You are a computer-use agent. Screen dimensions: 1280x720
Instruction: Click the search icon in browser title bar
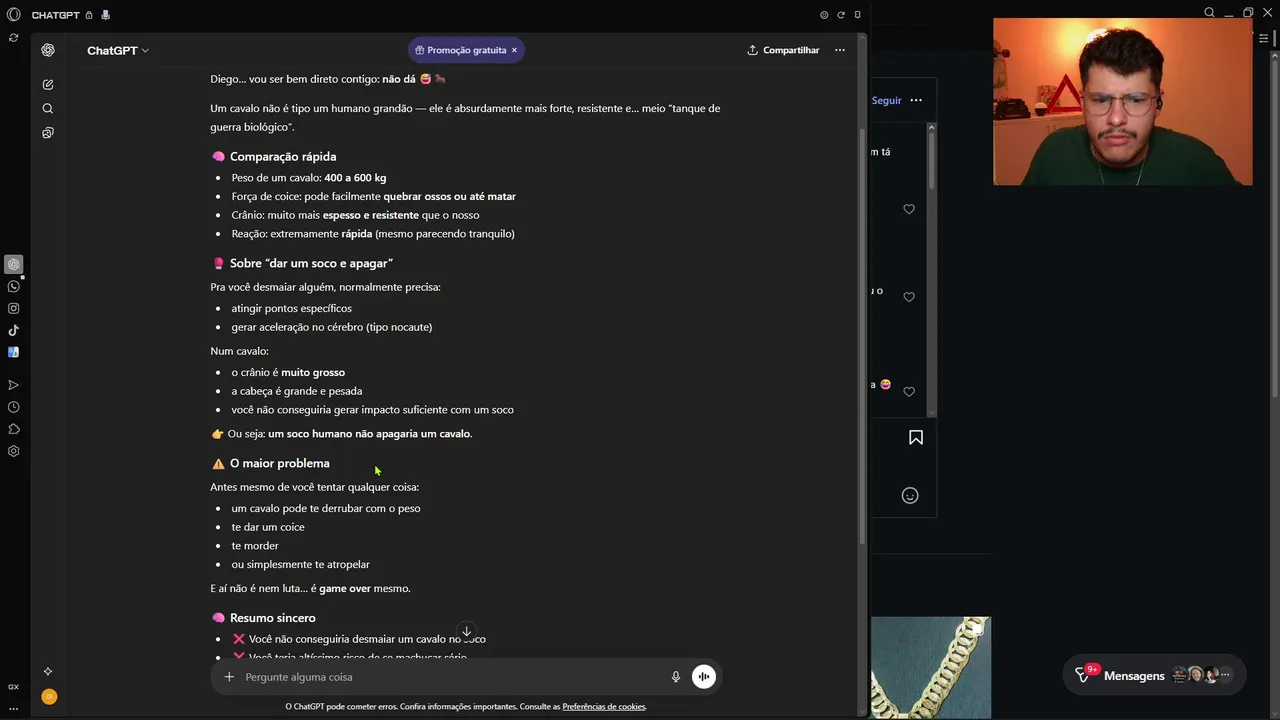(x=1209, y=13)
